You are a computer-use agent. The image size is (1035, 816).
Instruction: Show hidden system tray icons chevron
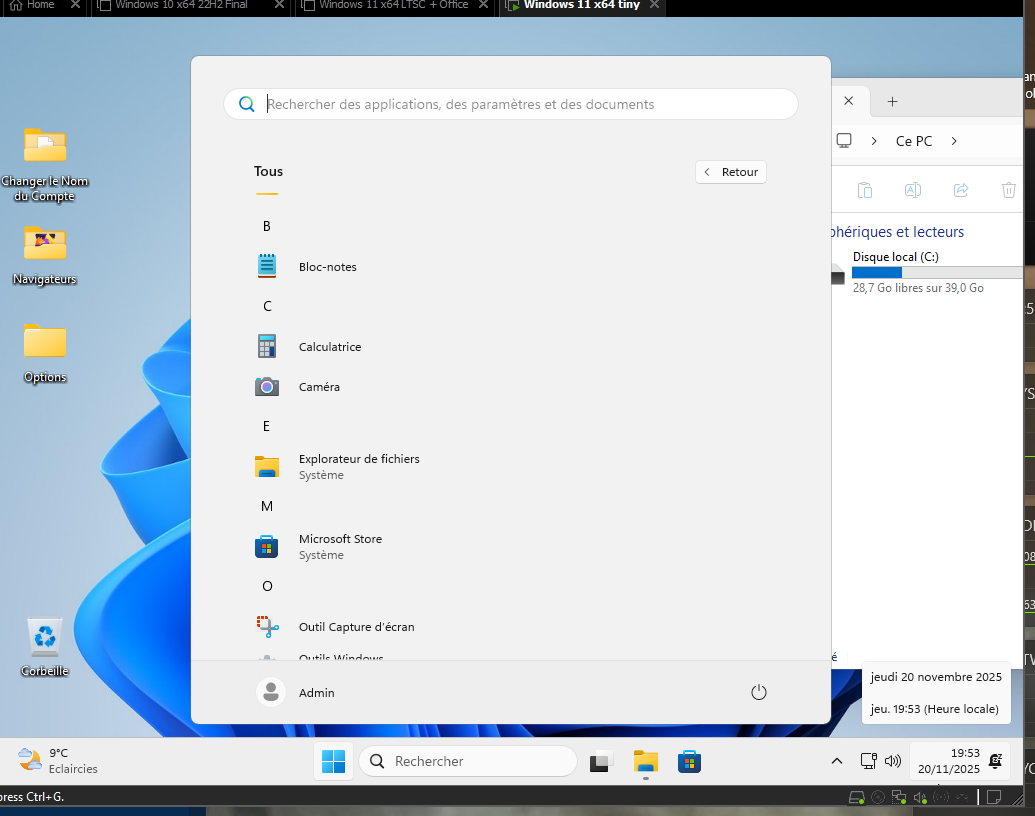pyautogui.click(x=837, y=761)
